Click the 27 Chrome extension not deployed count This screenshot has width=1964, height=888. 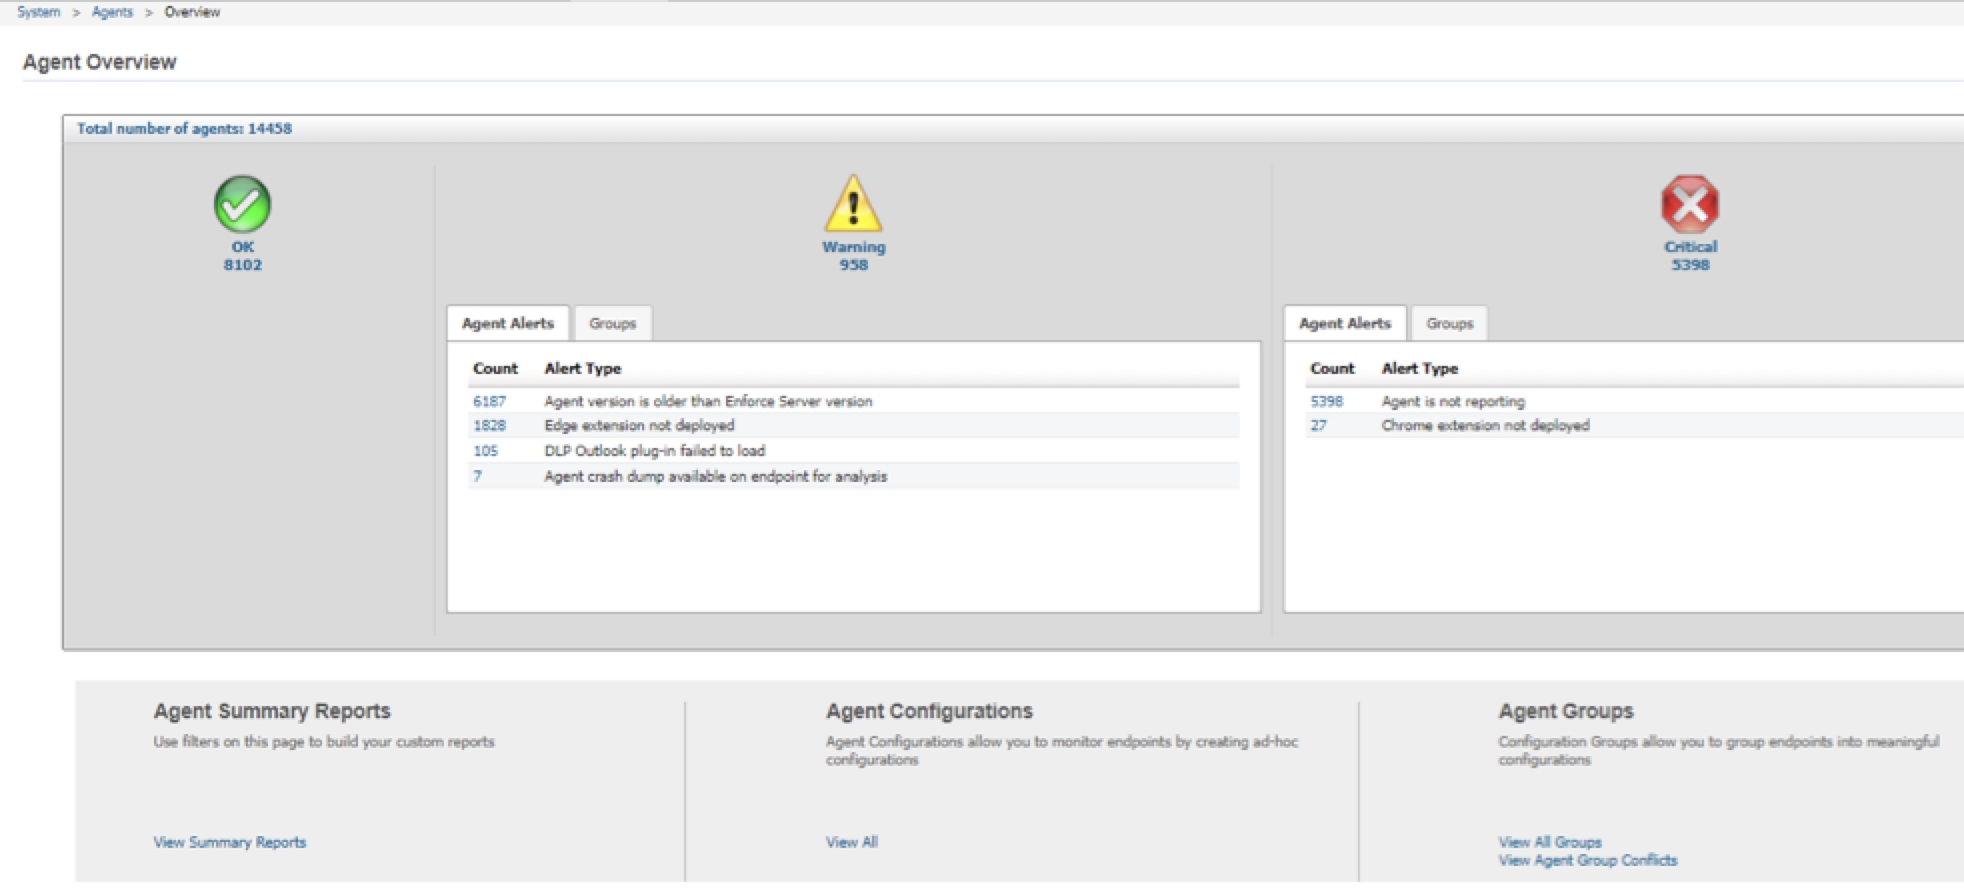pos(1319,426)
